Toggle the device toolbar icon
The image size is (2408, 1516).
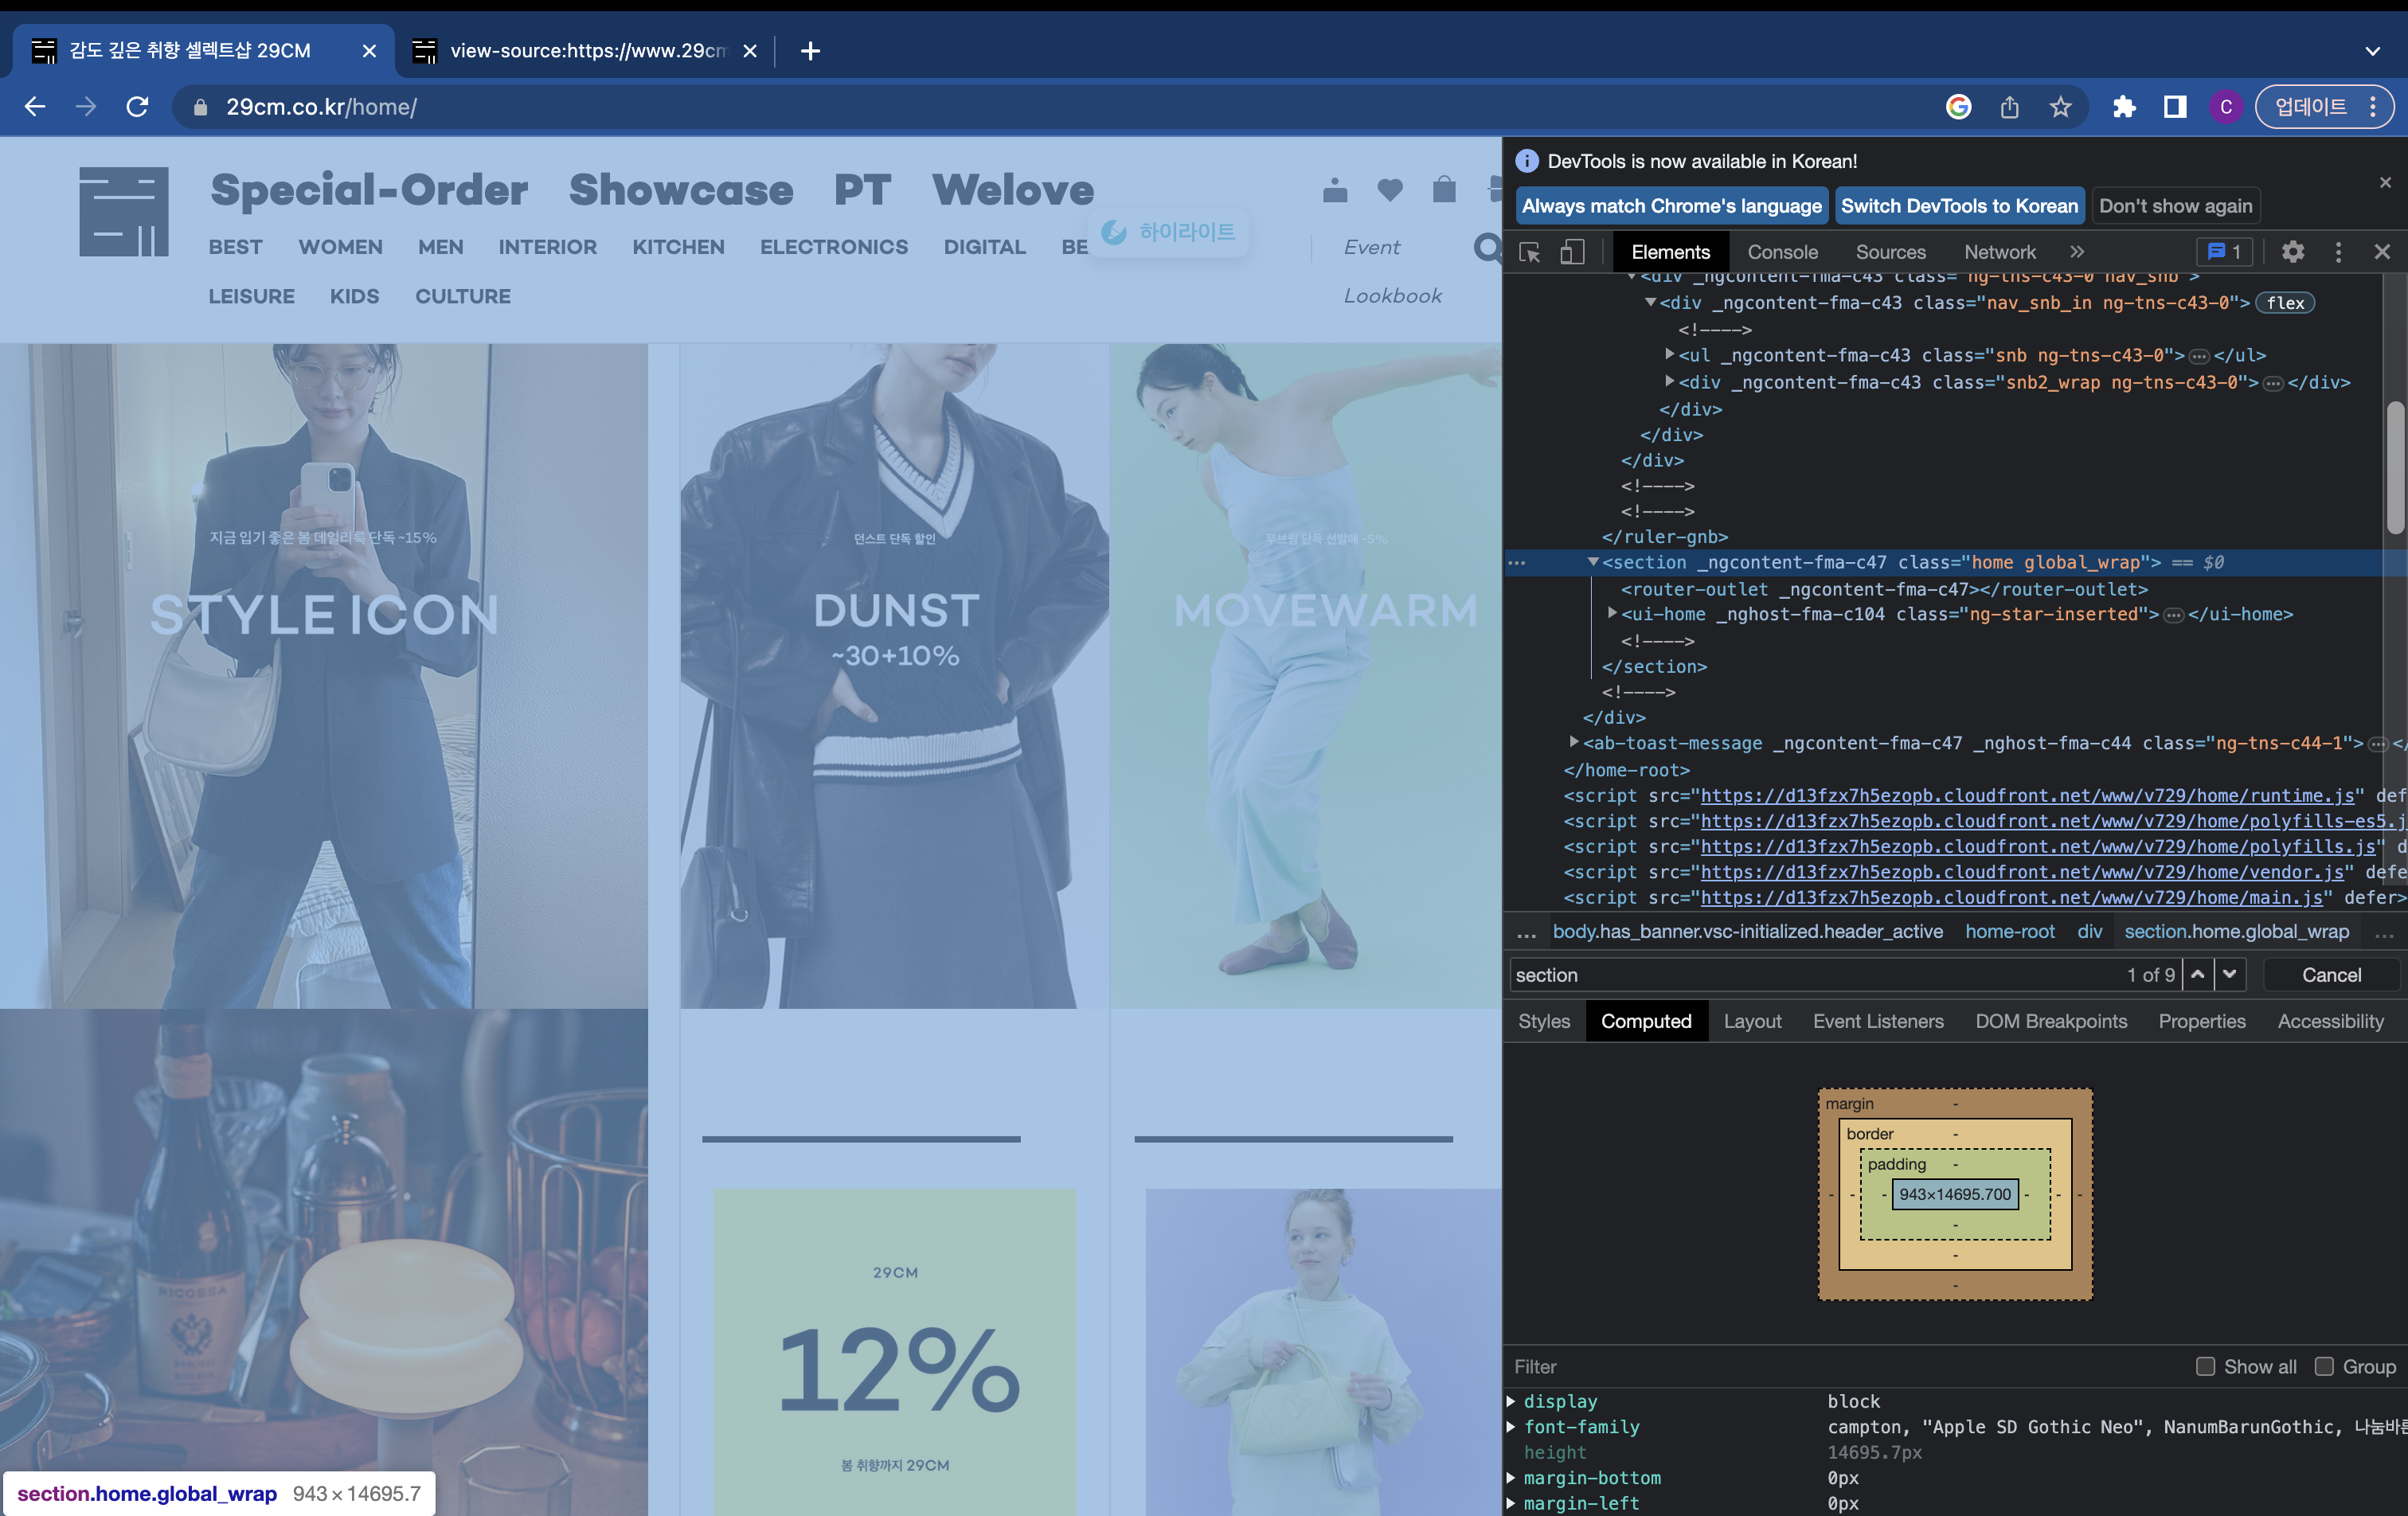point(1572,252)
